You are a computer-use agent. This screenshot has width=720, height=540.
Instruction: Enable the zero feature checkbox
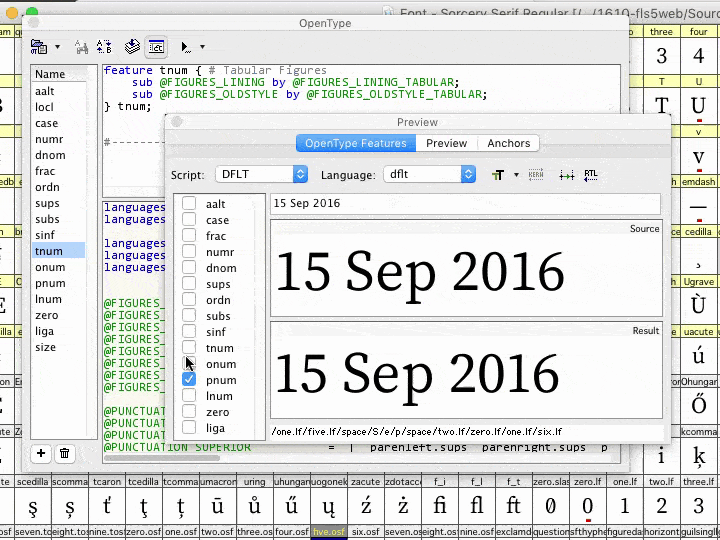click(189, 411)
